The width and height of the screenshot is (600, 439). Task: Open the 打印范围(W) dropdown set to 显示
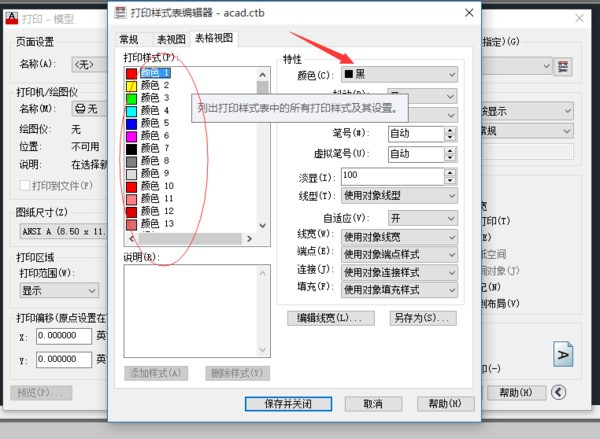pyautogui.click(x=59, y=290)
